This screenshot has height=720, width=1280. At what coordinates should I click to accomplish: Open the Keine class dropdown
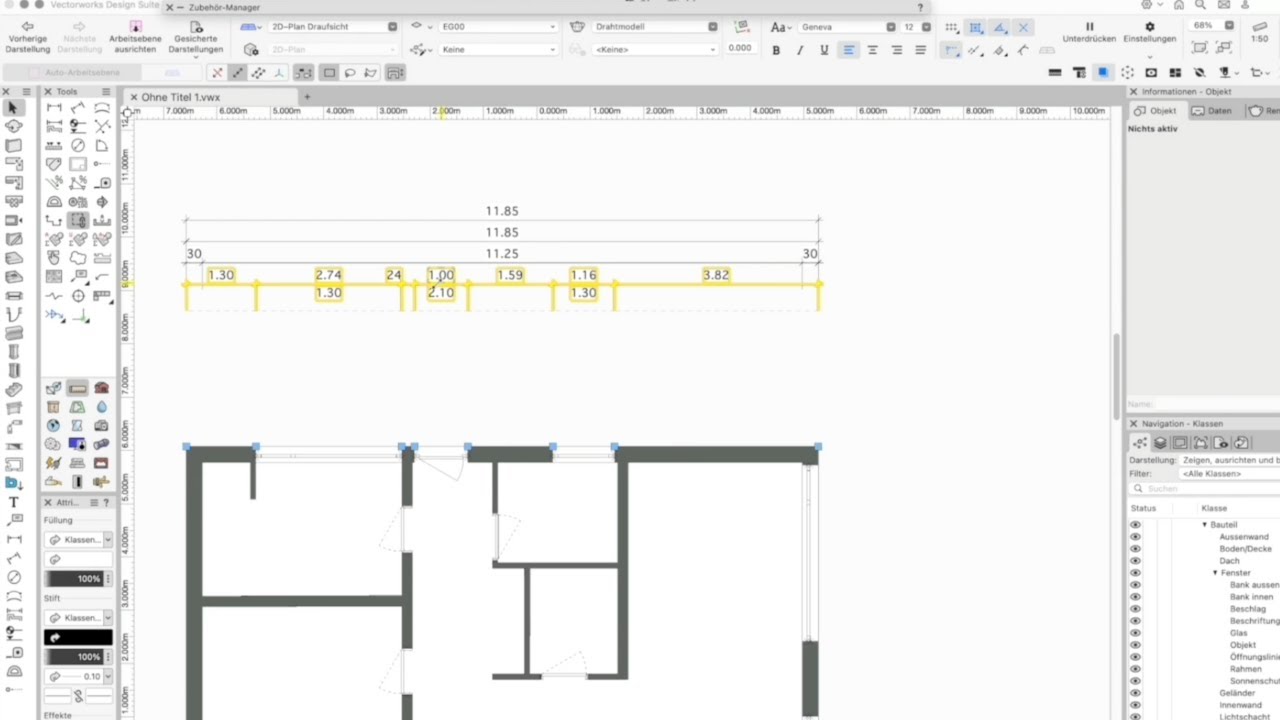pyautogui.click(x=498, y=49)
